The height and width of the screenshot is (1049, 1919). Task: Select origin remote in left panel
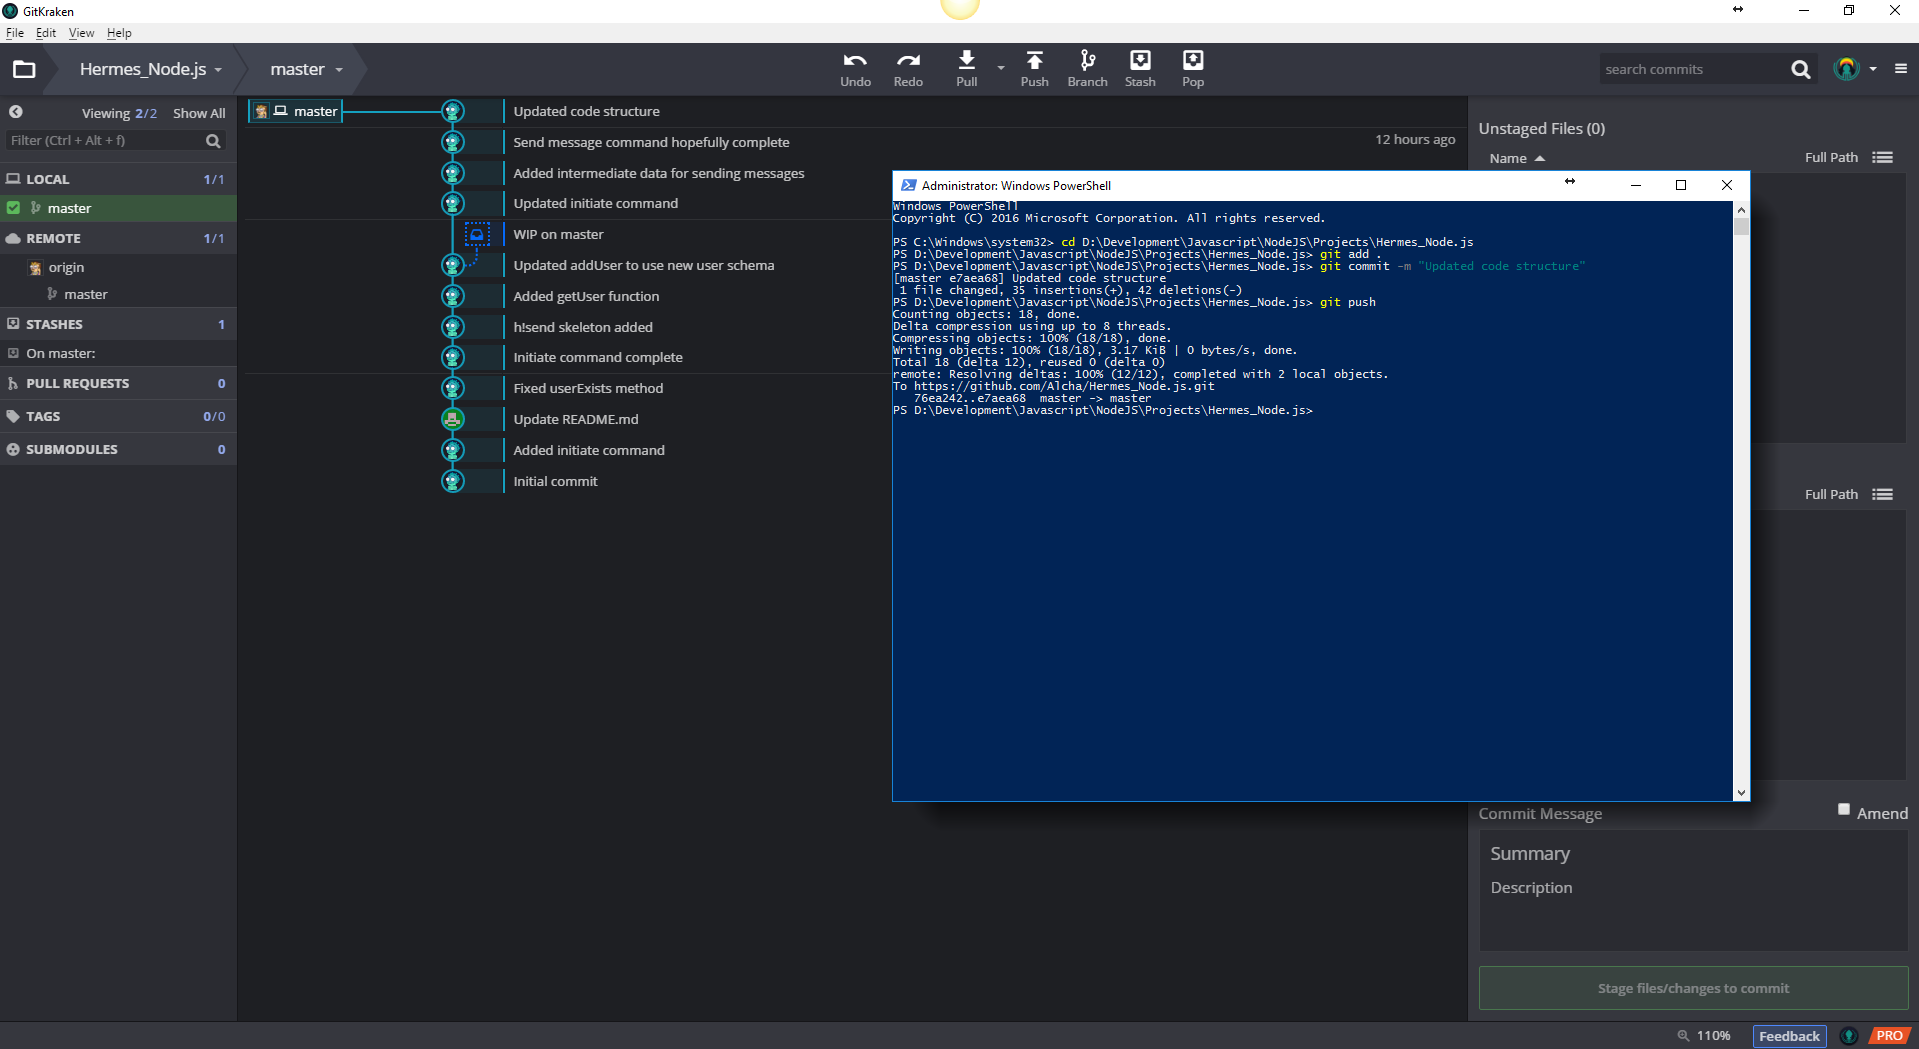click(66, 267)
